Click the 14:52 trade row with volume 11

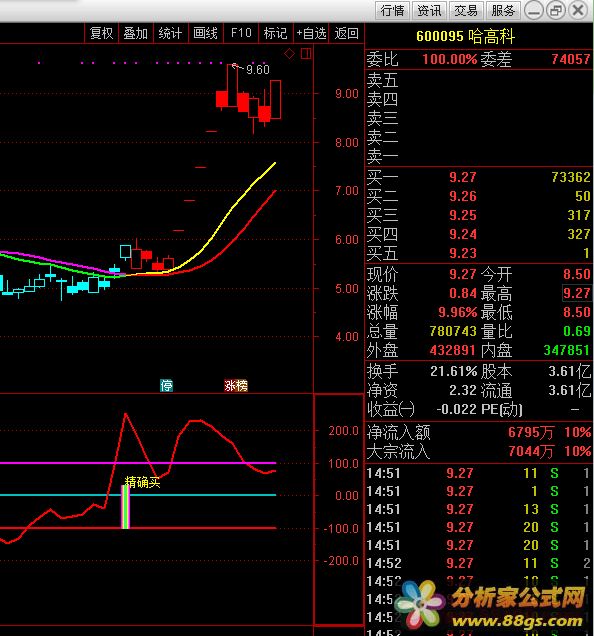click(x=478, y=563)
